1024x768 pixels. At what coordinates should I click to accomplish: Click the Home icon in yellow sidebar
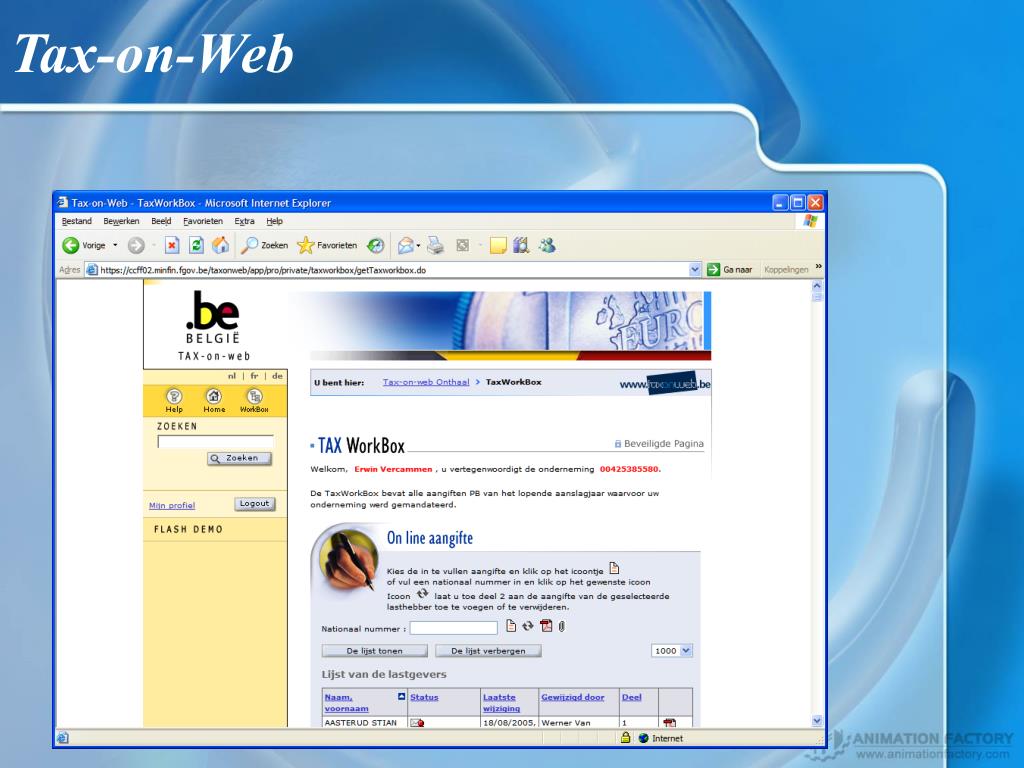tap(214, 400)
